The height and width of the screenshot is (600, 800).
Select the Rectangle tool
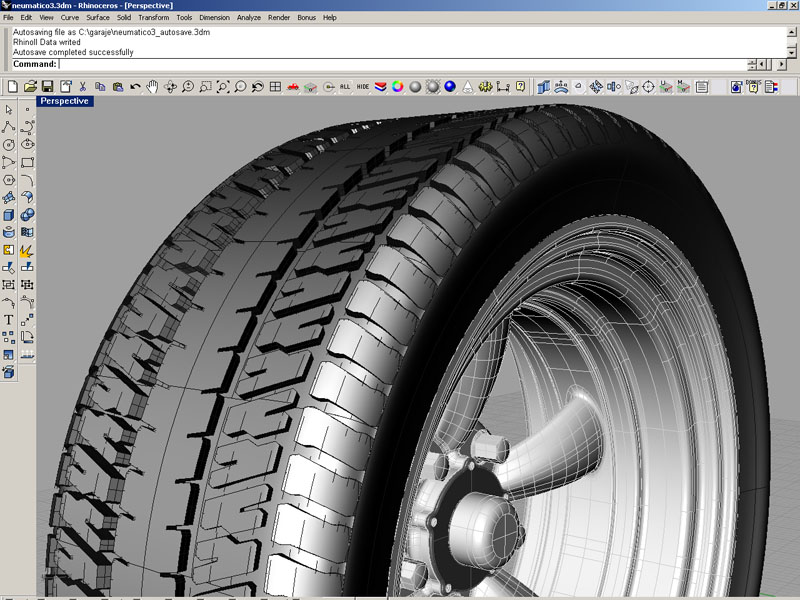28,162
